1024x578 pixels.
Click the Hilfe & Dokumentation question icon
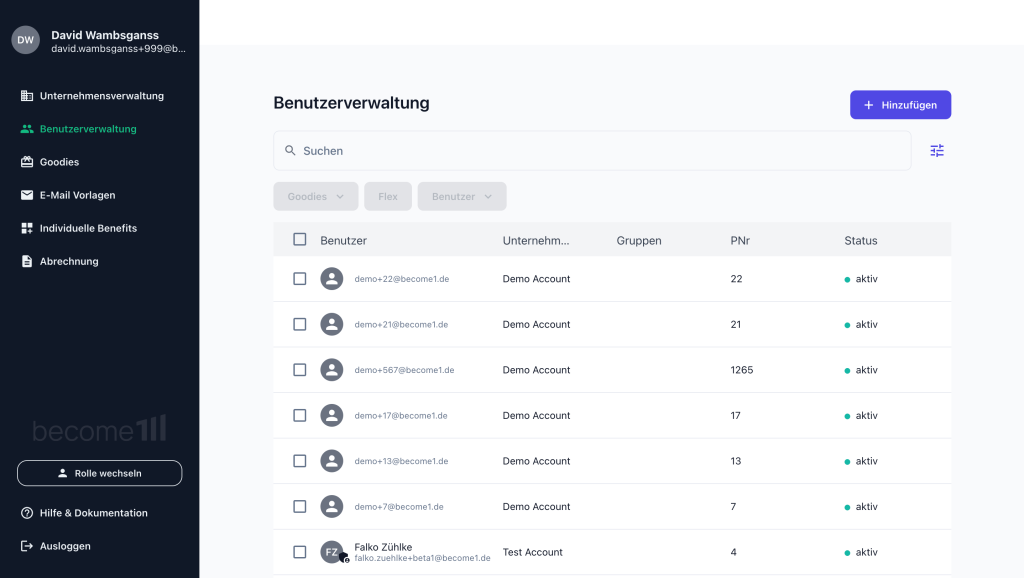(x=27, y=513)
